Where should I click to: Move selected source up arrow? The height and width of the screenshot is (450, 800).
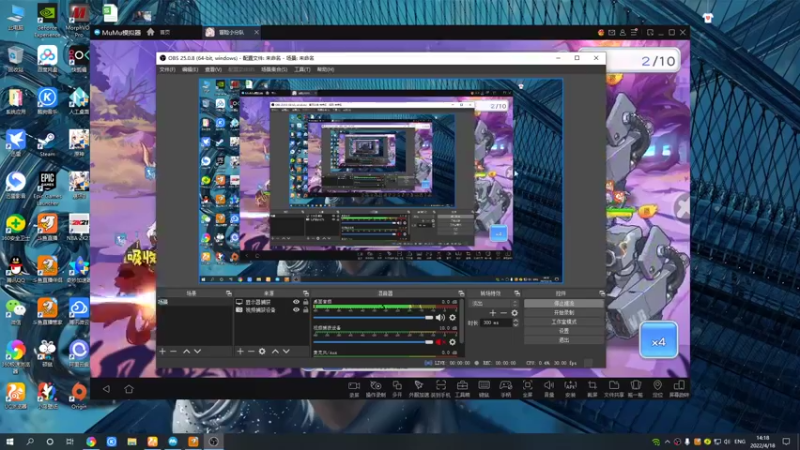click(275, 352)
